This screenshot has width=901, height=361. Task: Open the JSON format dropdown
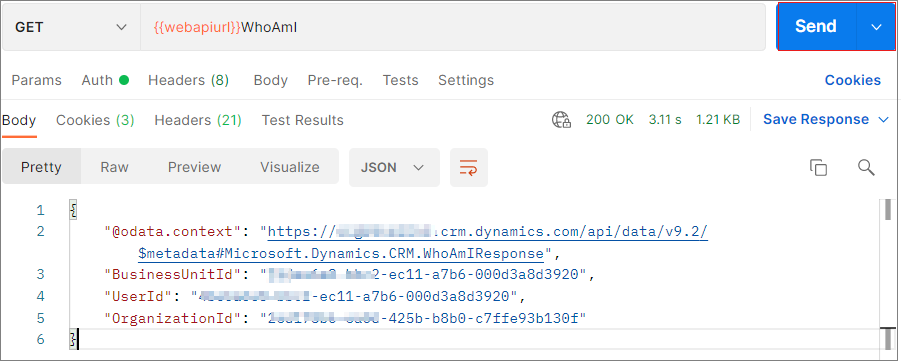[x=394, y=167]
